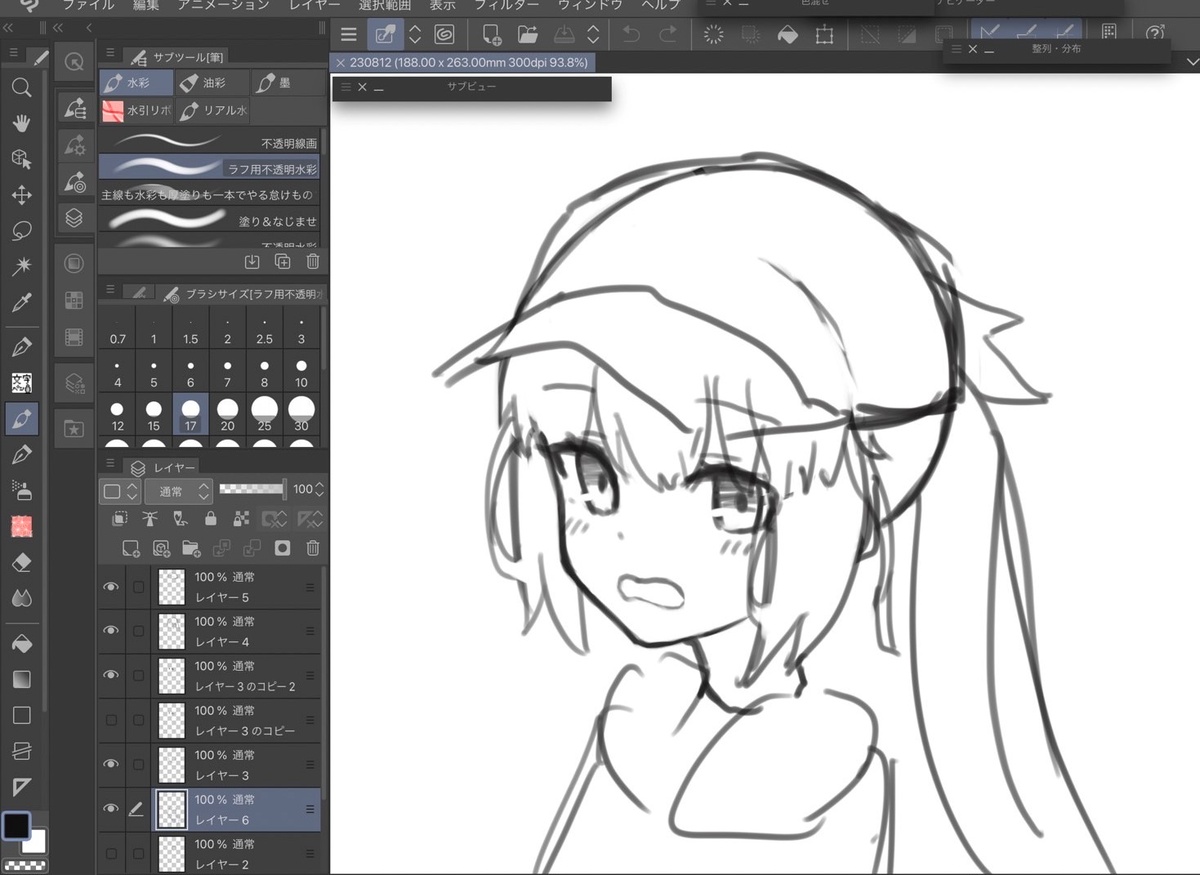Screen dimensions: 1200x875
Task: Select the Lasso selection tool
Action: pyautogui.click(x=21, y=231)
